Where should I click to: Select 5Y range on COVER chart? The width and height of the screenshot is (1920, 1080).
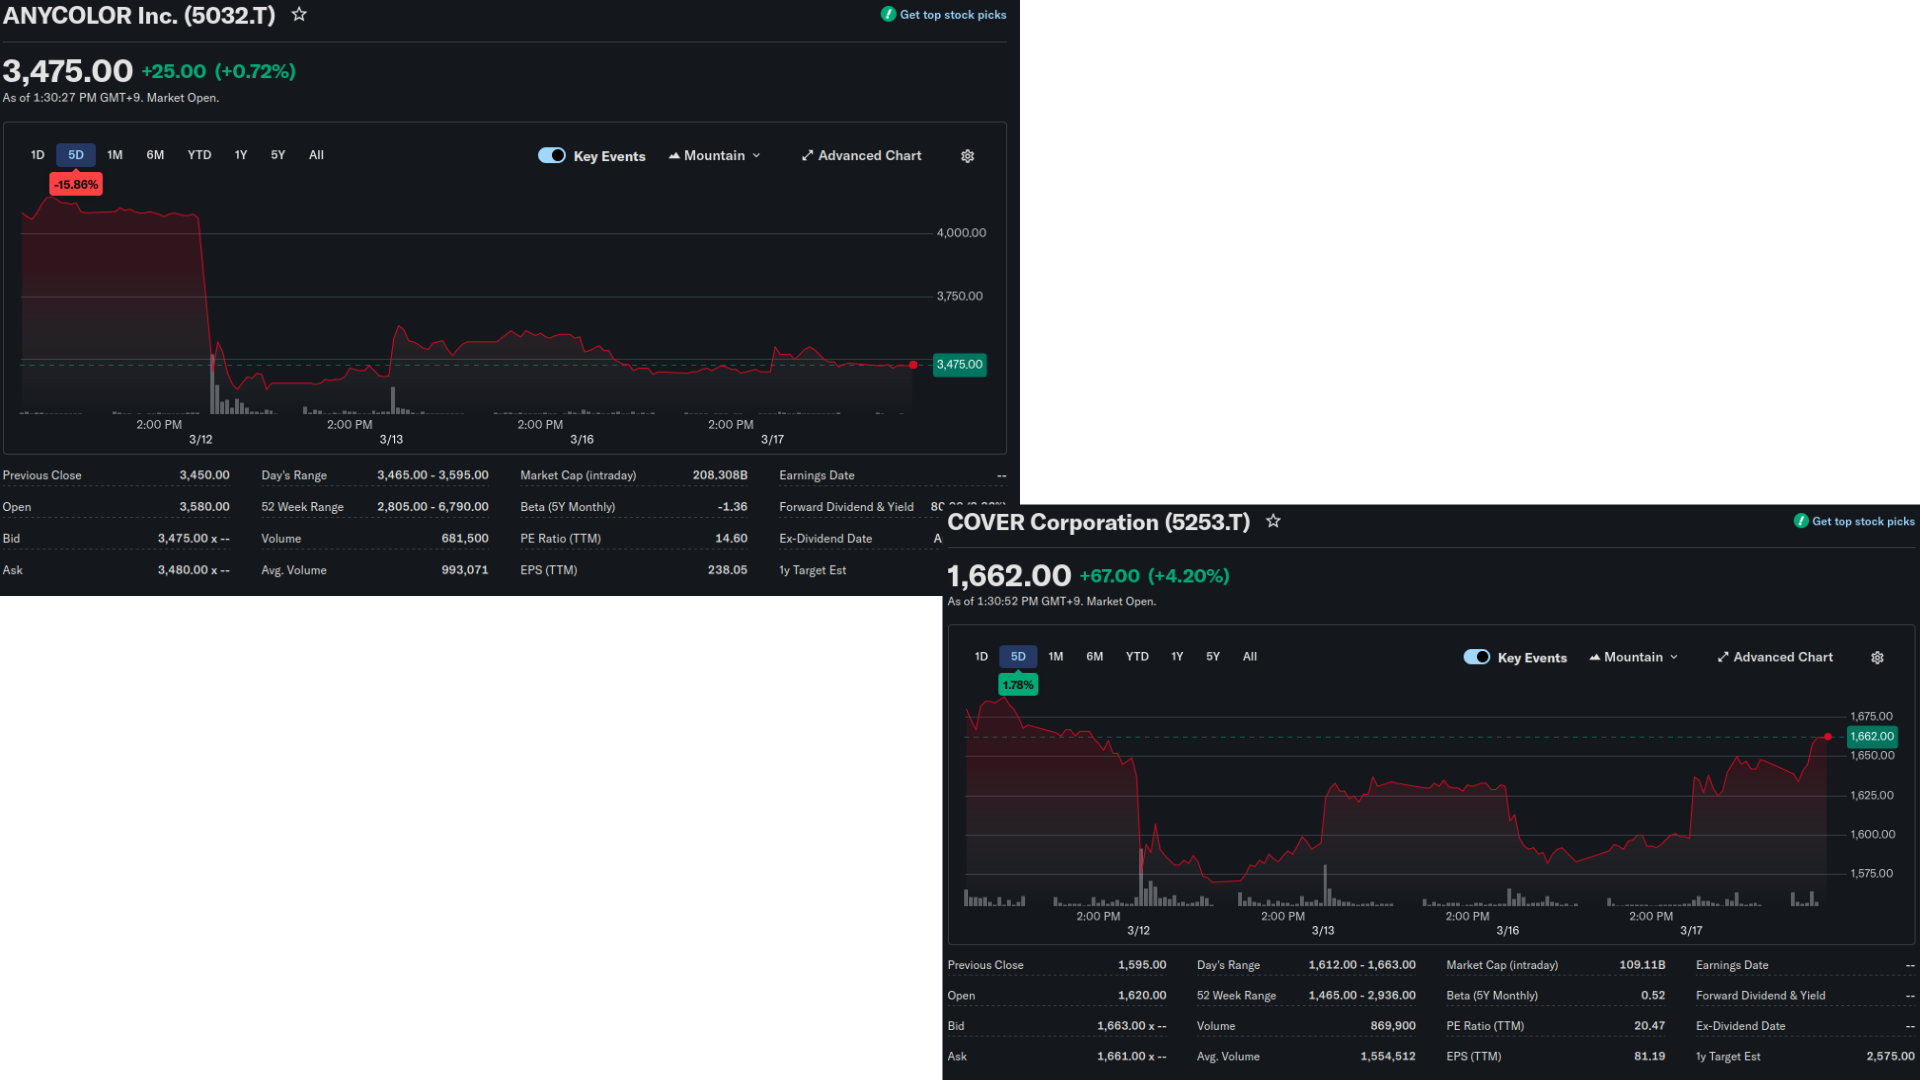(1213, 657)
